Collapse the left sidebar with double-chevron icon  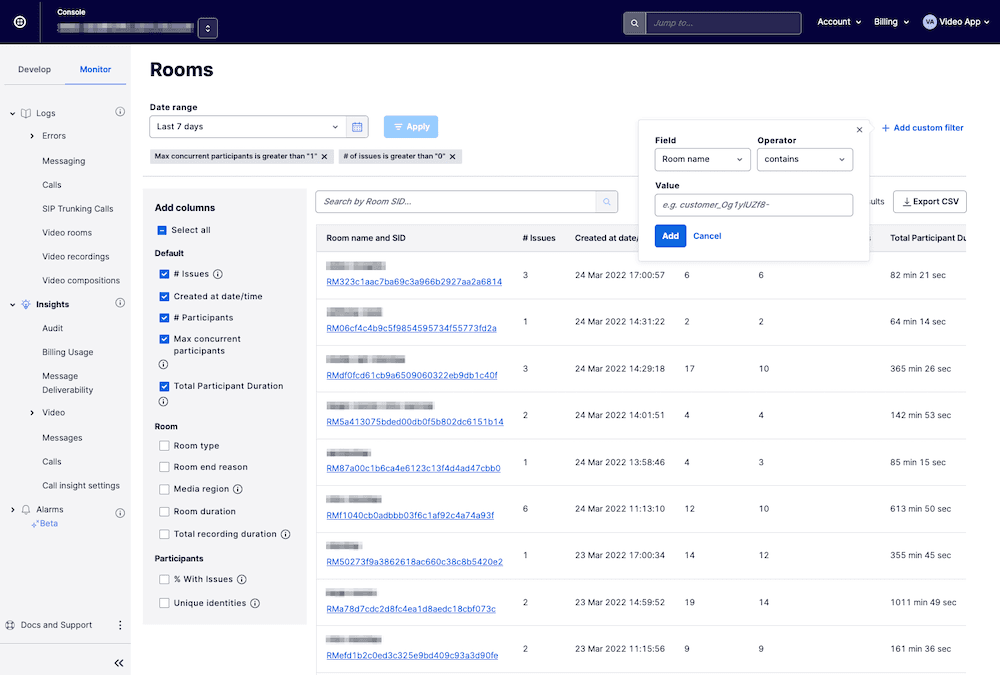(x=118, y=662)
